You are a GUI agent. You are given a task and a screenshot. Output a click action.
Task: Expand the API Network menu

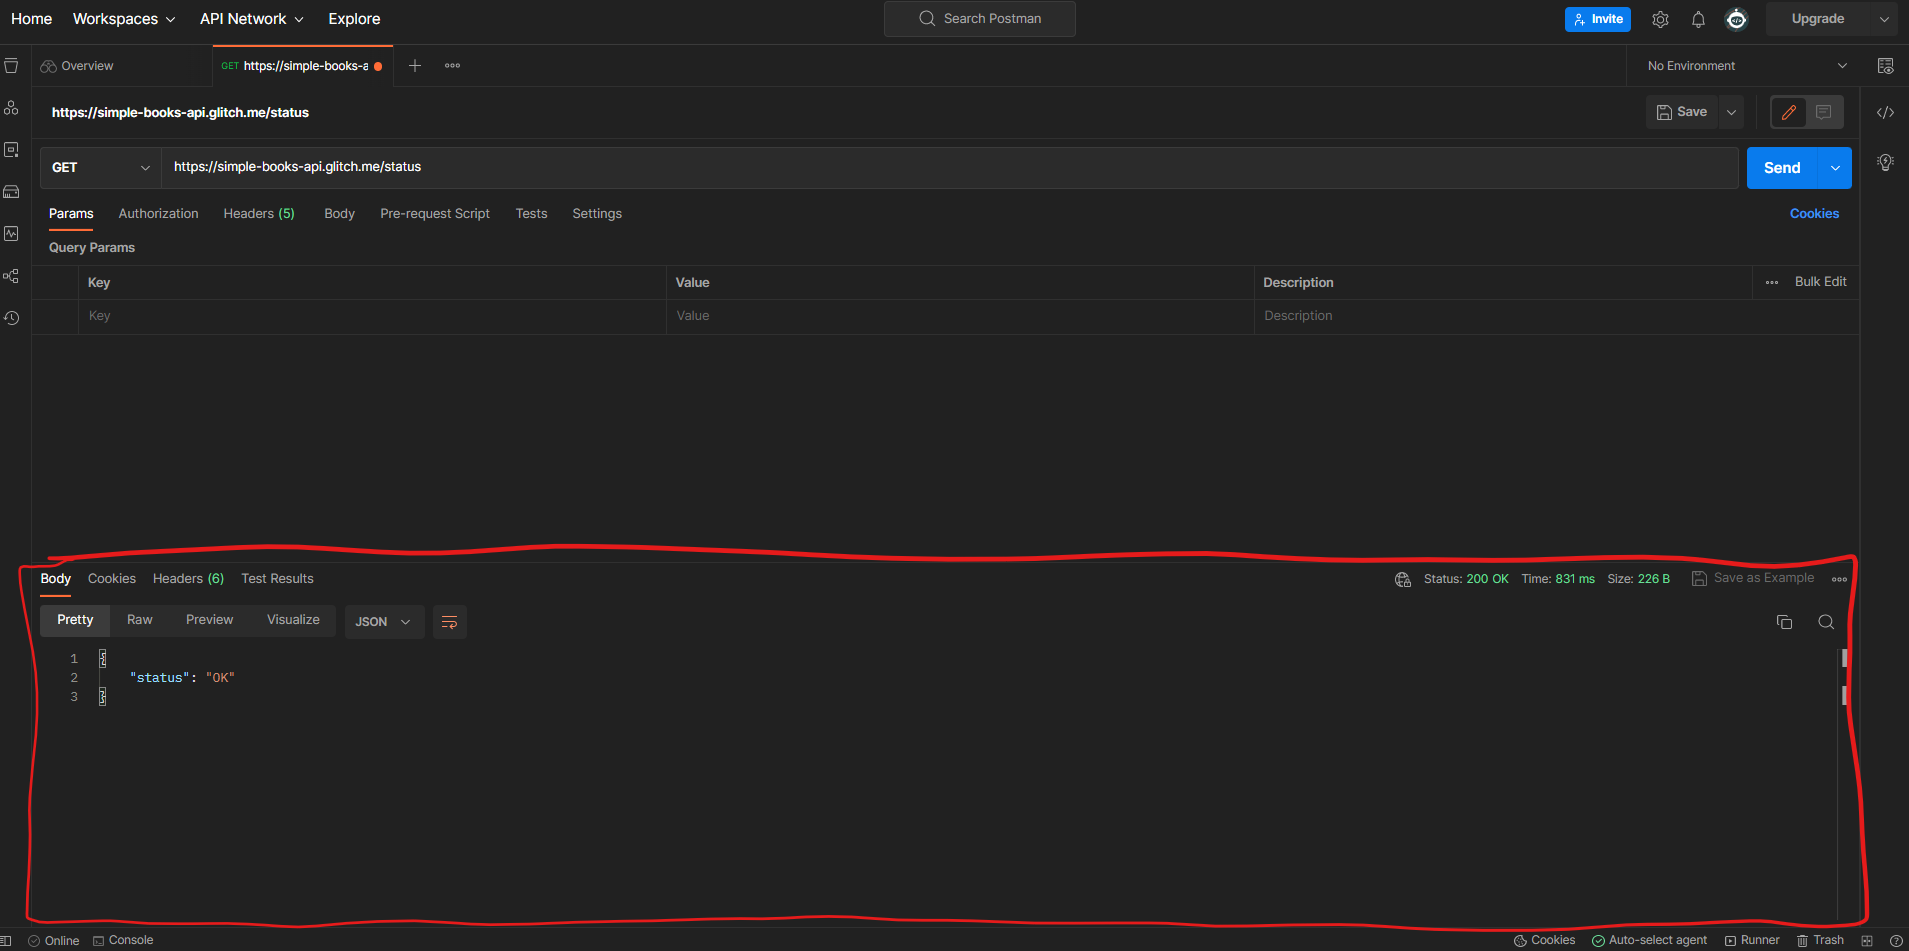(251, 19)
